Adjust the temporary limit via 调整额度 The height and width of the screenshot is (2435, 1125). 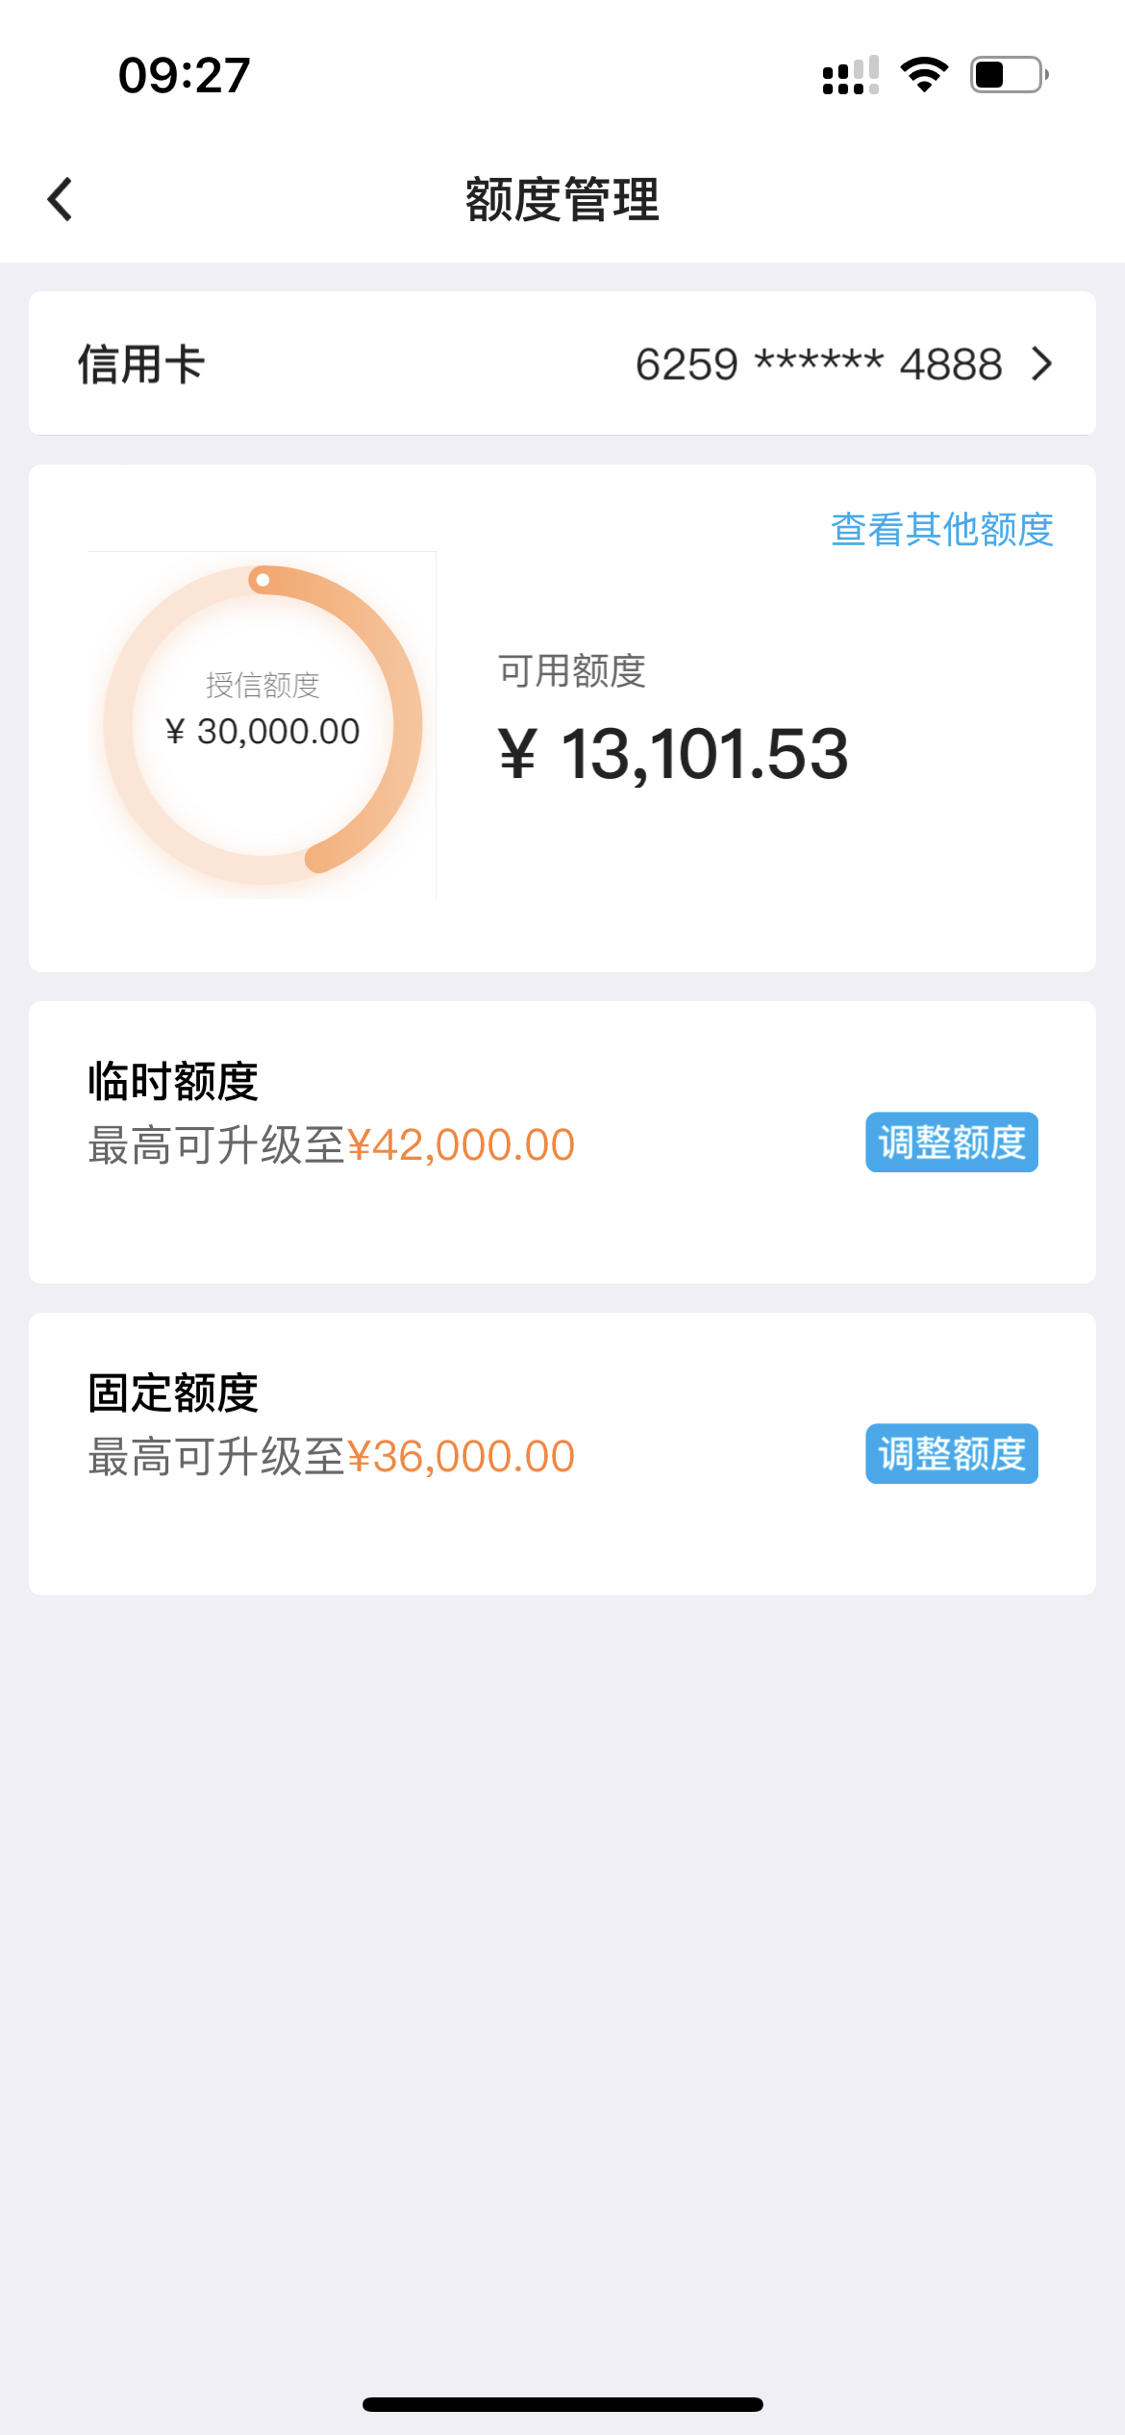tap(951, 1142)
